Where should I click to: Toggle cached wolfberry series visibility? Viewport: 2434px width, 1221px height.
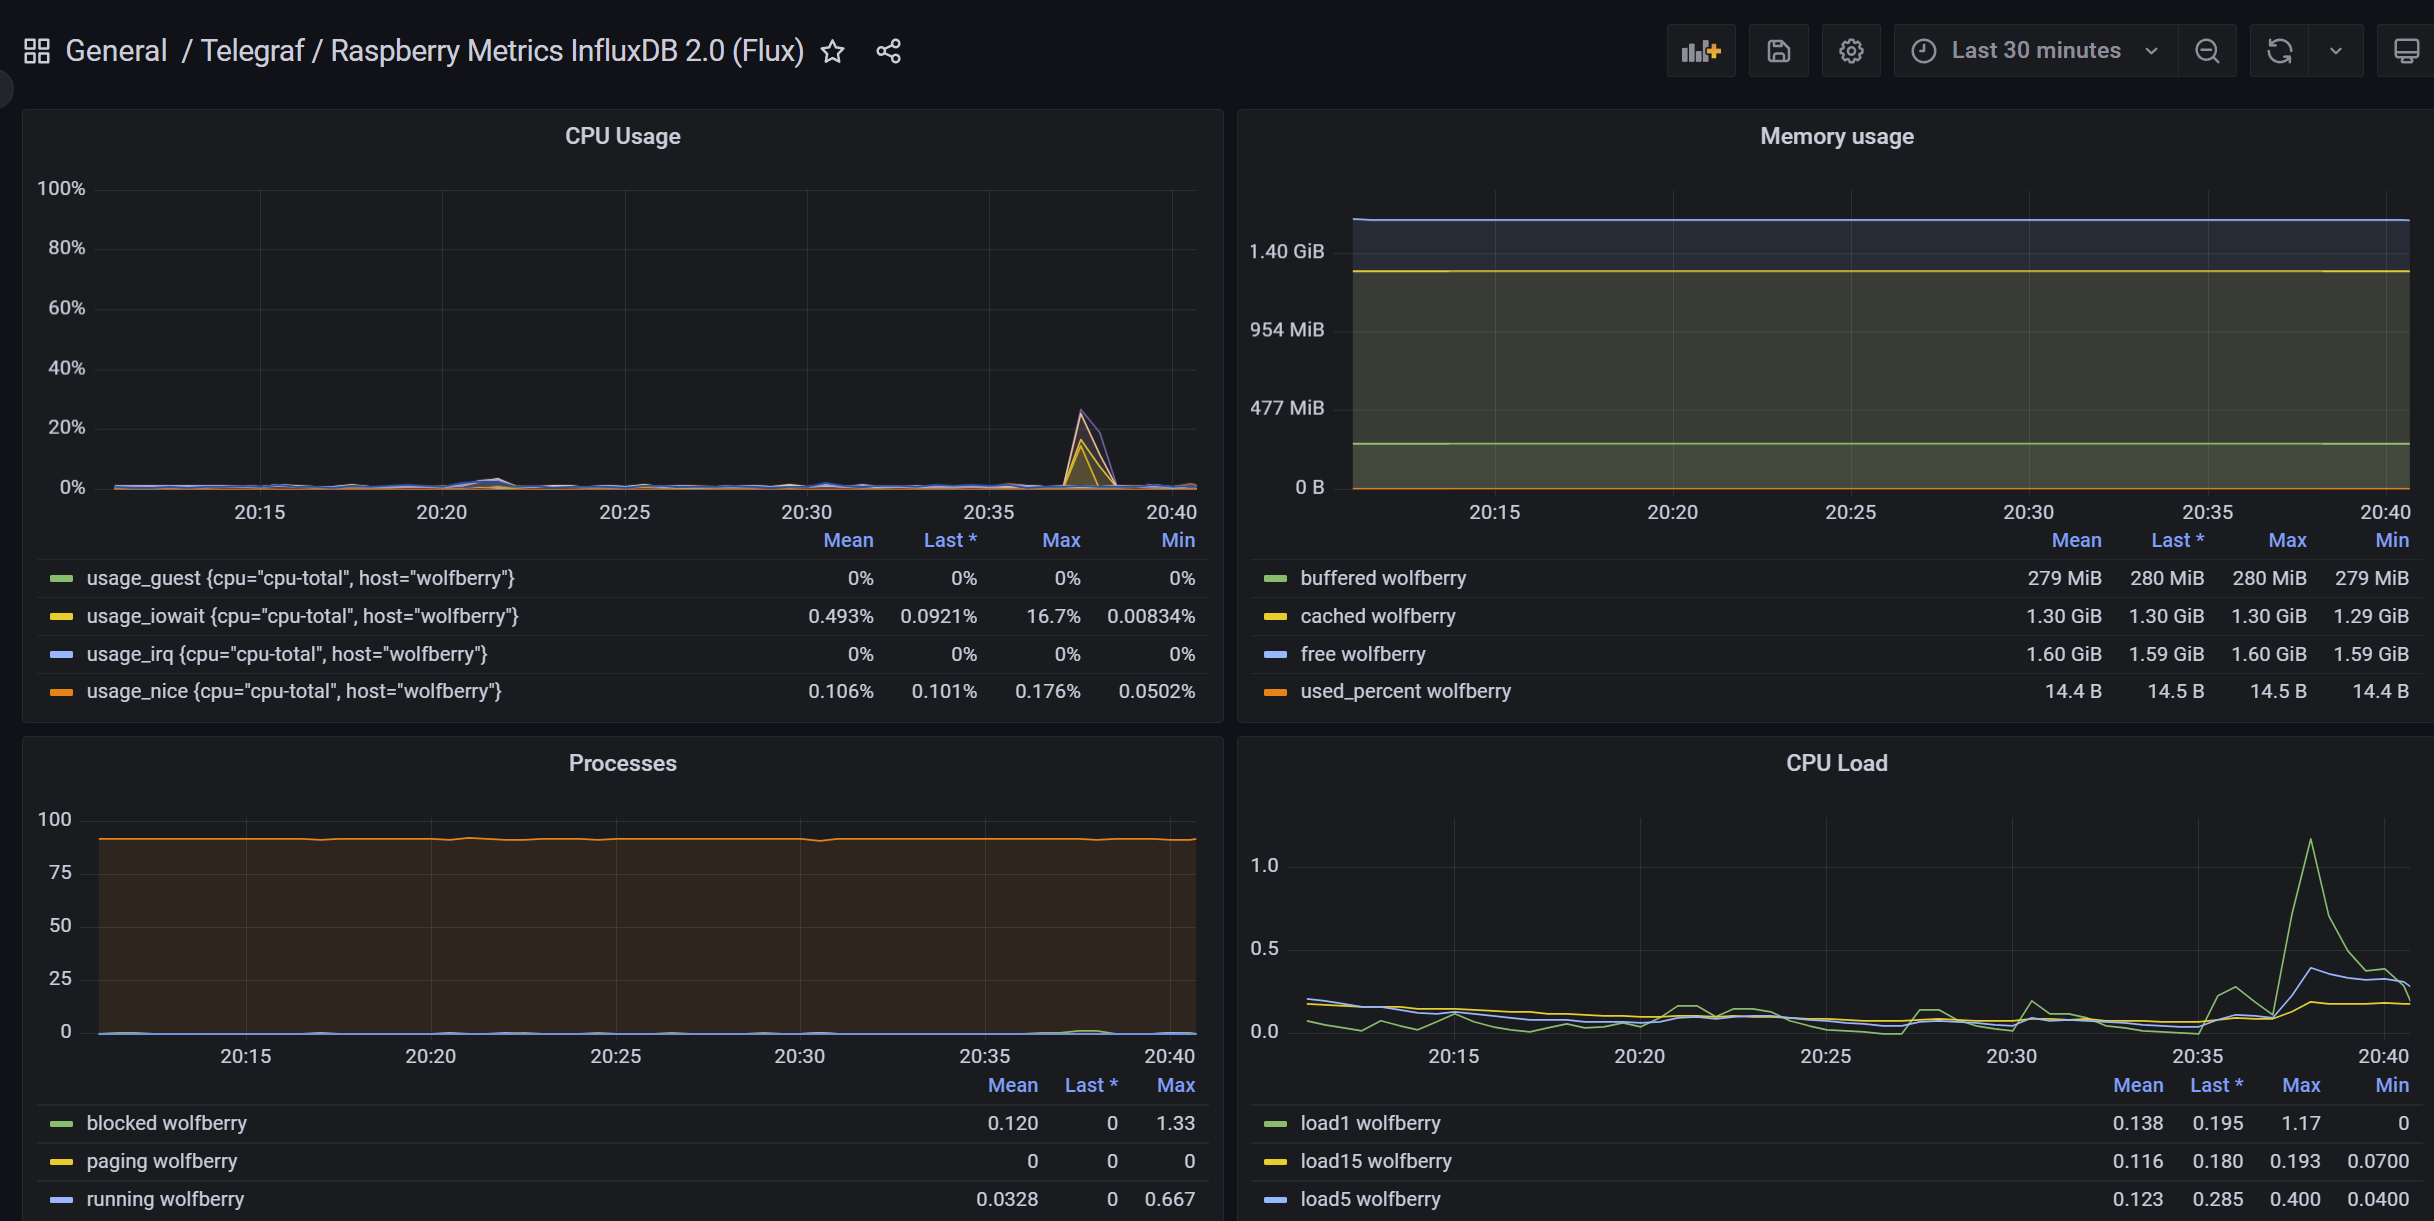click(1377, 616)
